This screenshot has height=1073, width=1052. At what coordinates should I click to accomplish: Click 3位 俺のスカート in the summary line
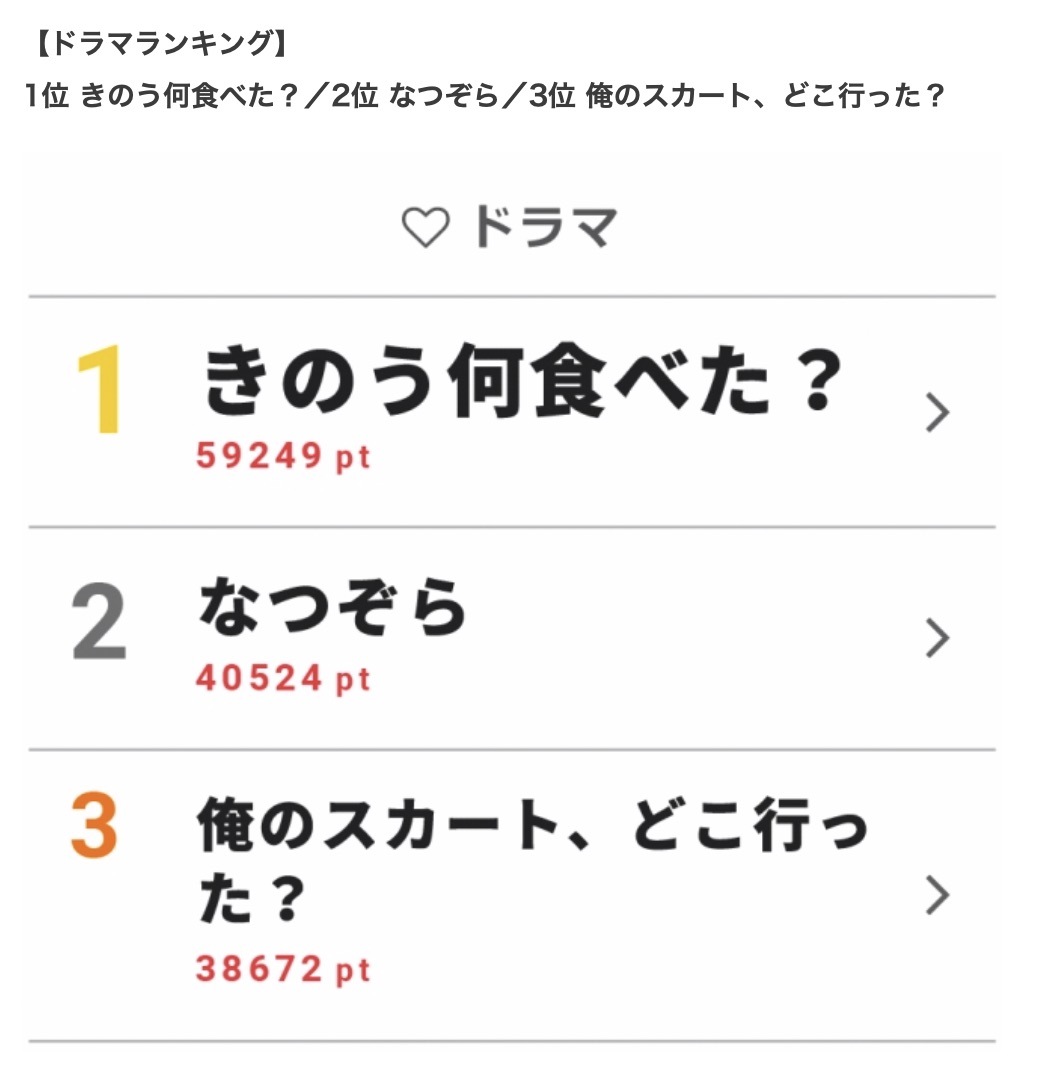[640, 96]
